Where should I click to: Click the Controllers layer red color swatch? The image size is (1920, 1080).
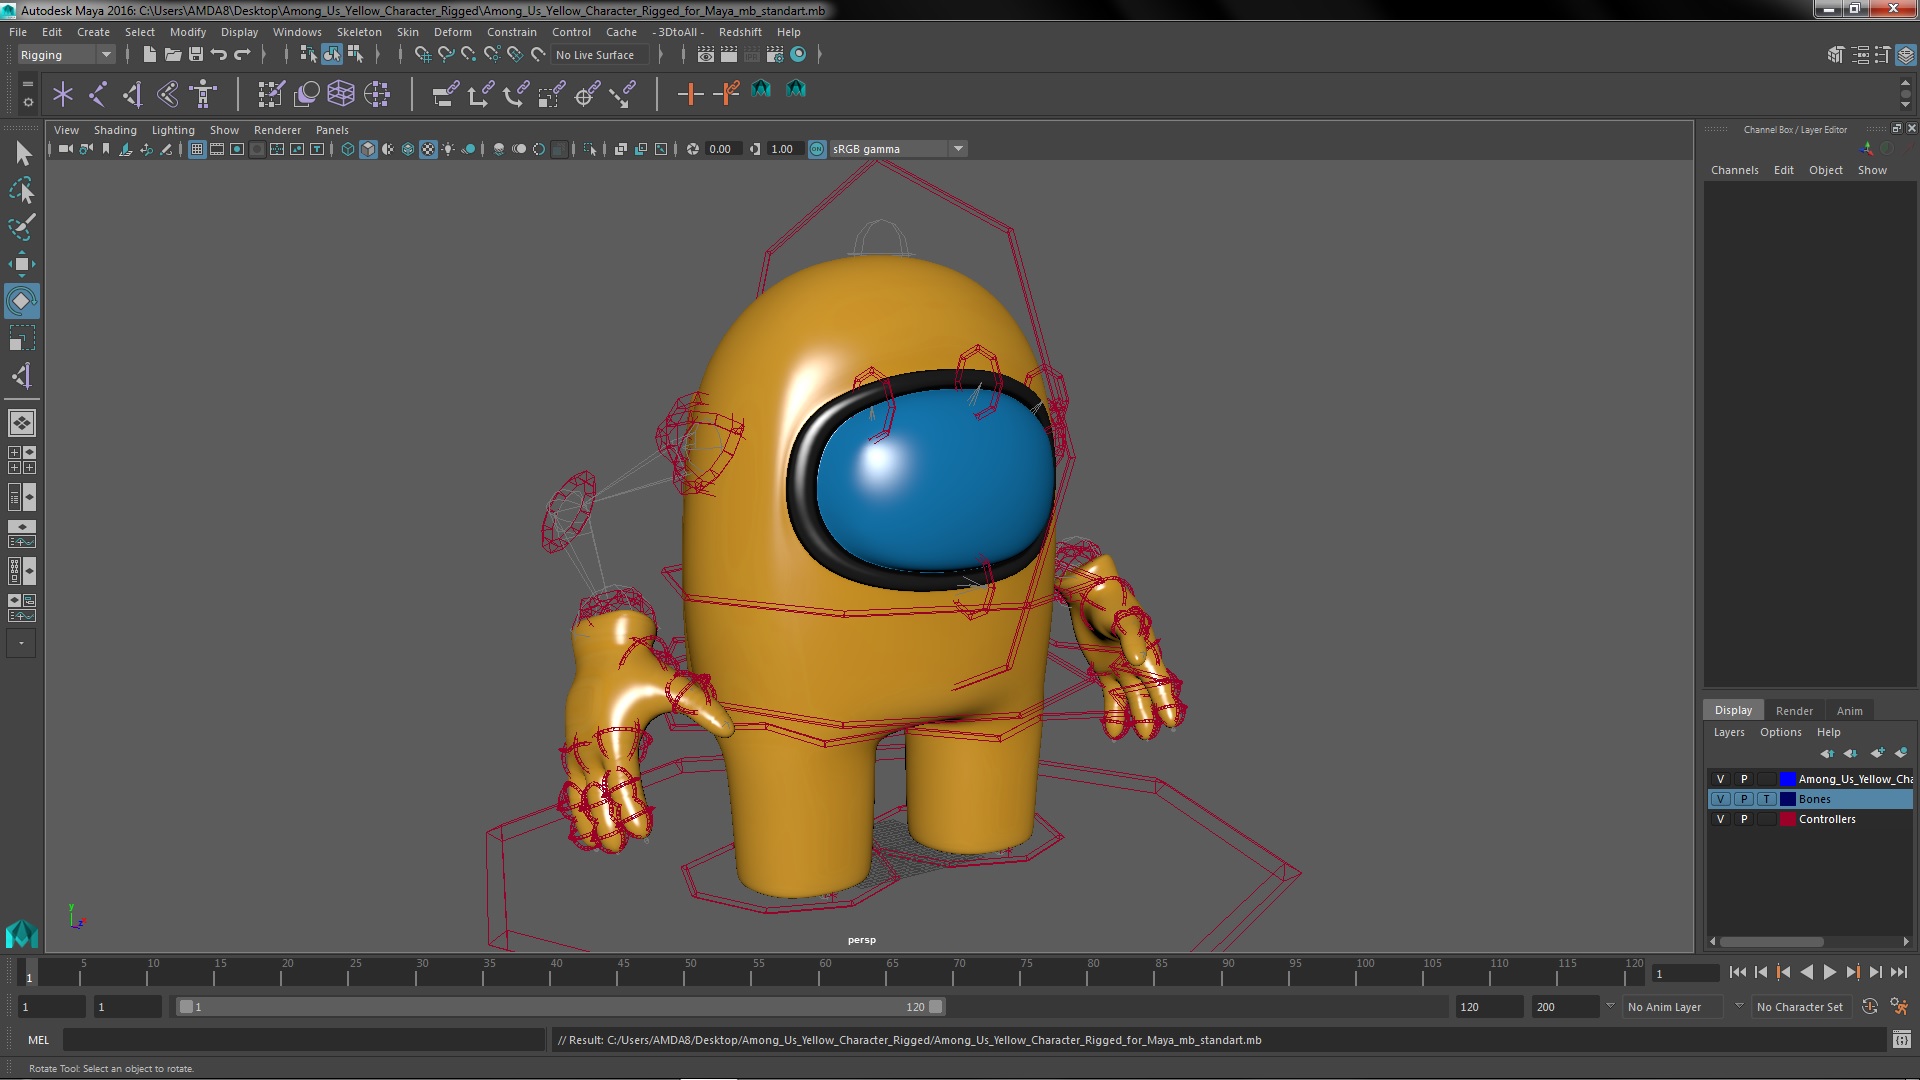tap(1787, 819)
